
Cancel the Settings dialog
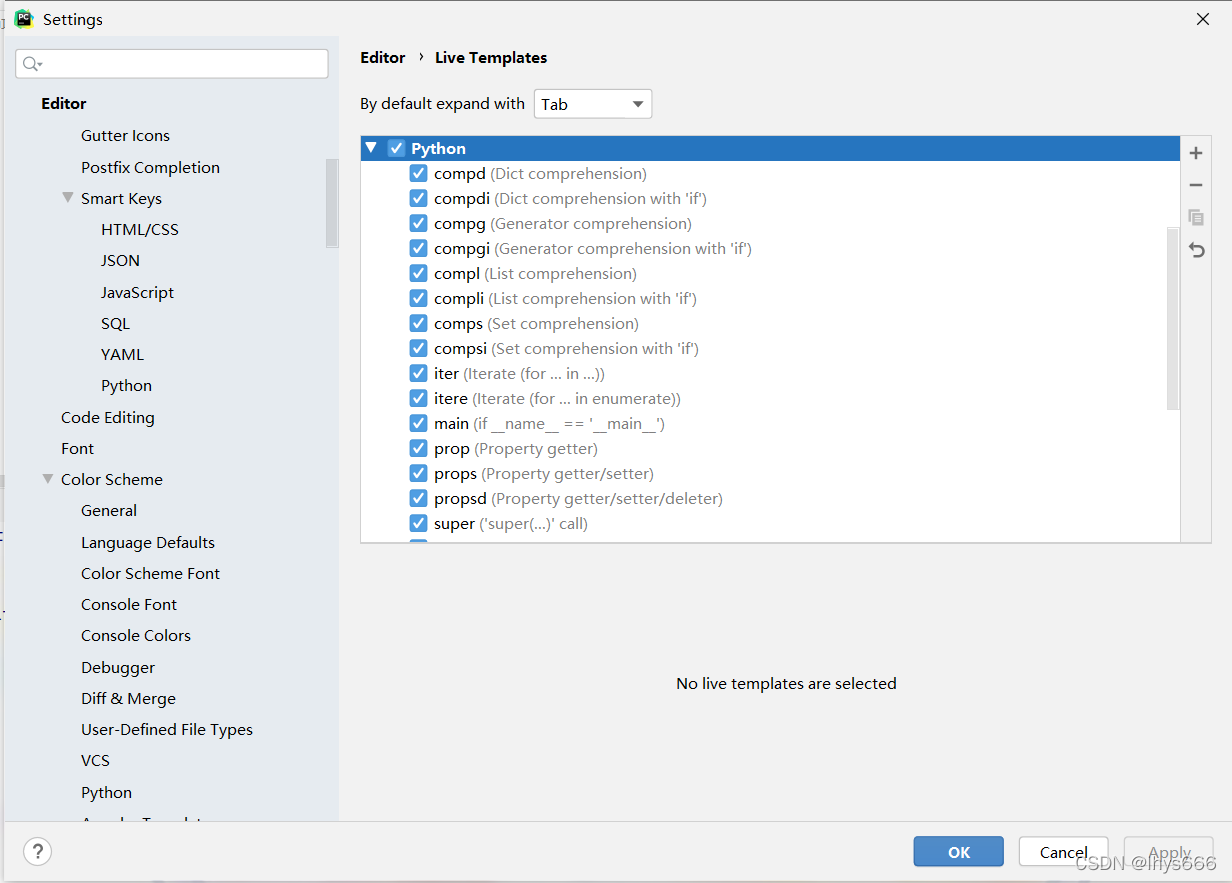pyautogui.click(x=1063, y=852)
